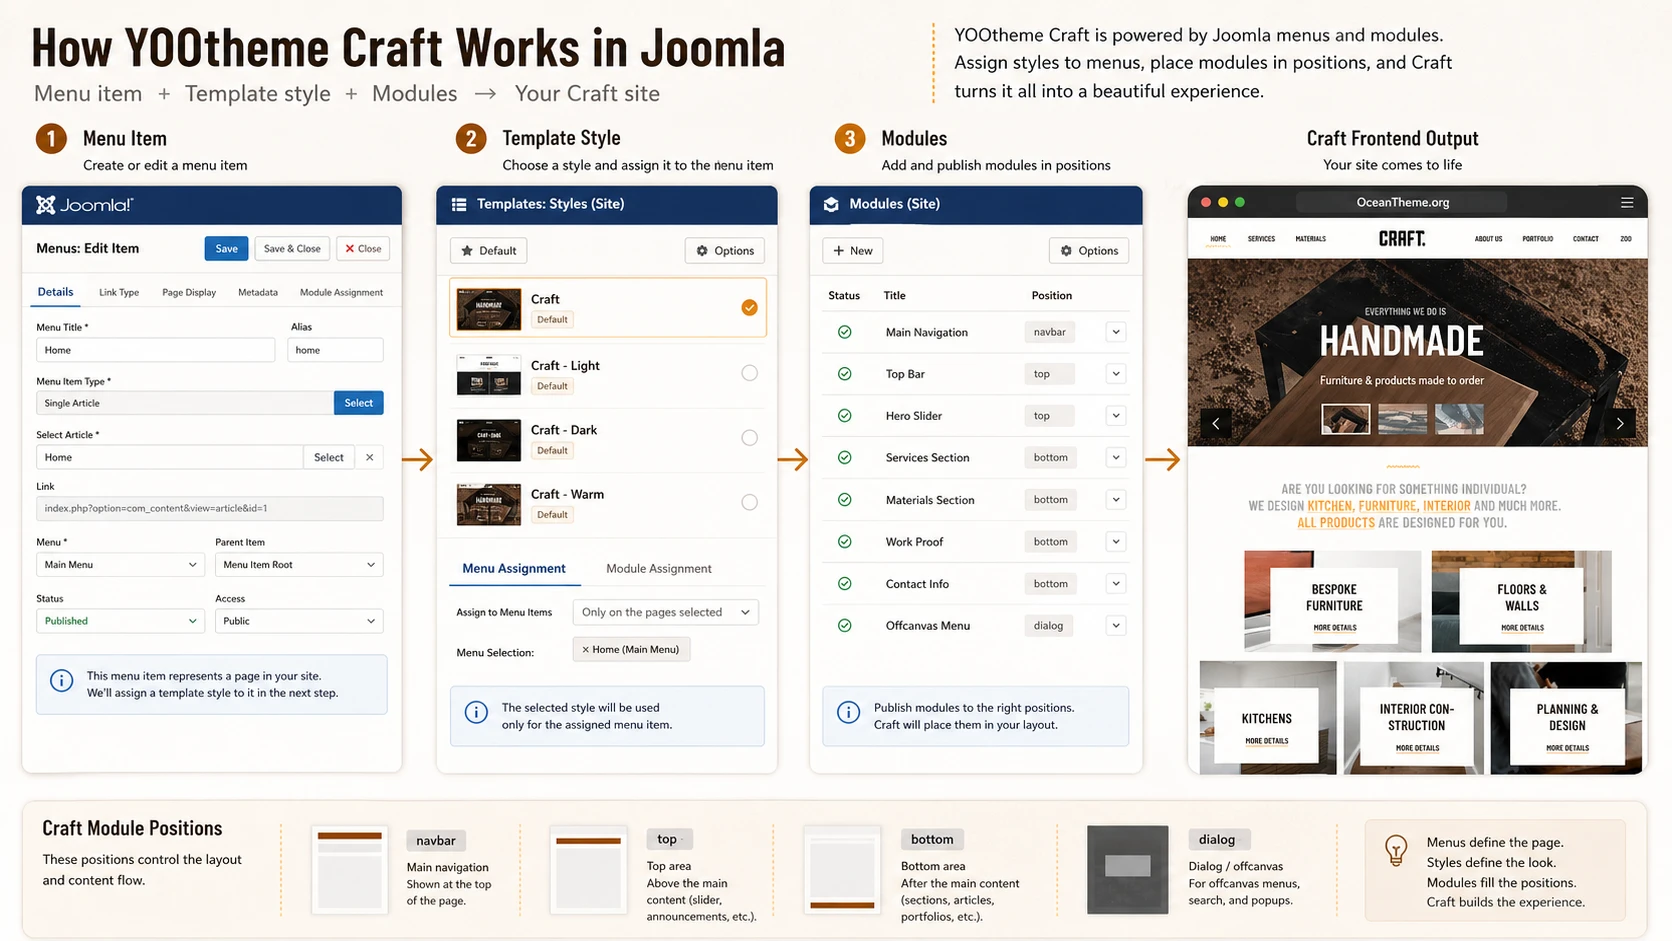Toggle the published status of Main Navigation
1672x941 pixels.
click(x=845, y=332)
